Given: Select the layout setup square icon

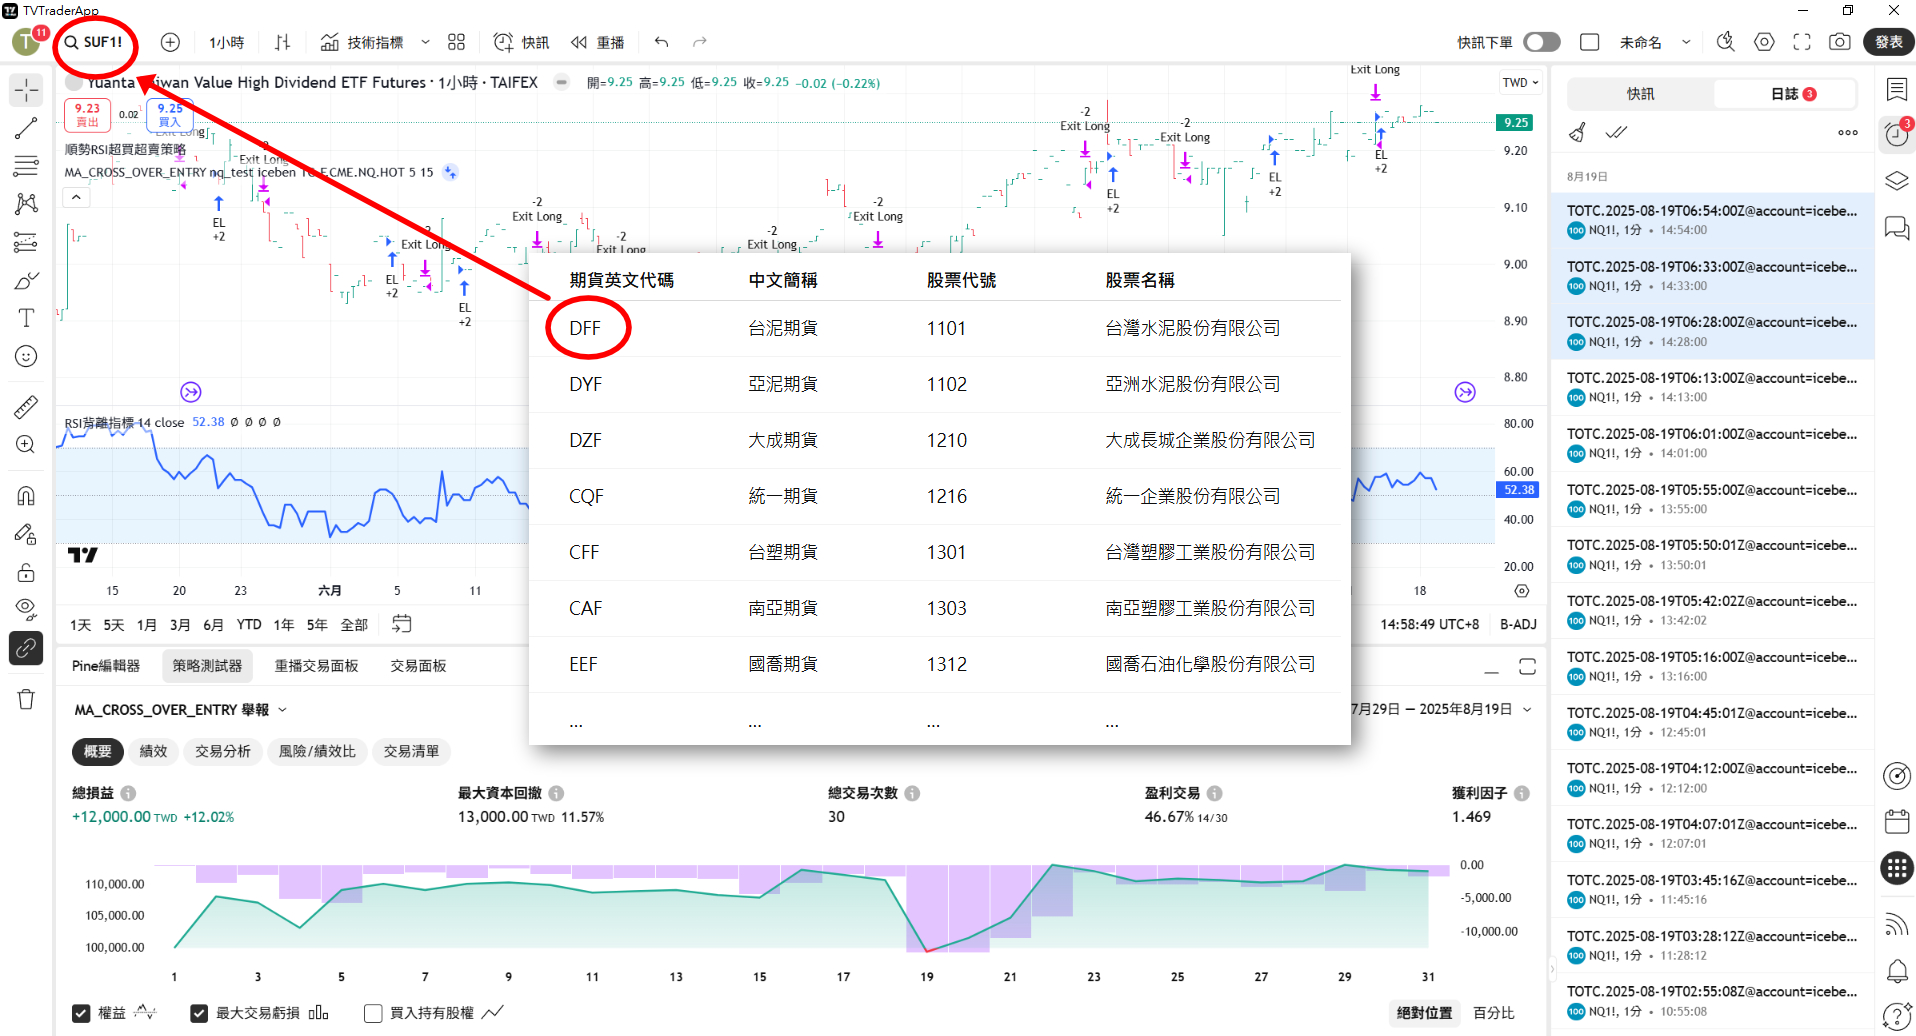Looking at the screenshot, I should tap(1590, 42).
